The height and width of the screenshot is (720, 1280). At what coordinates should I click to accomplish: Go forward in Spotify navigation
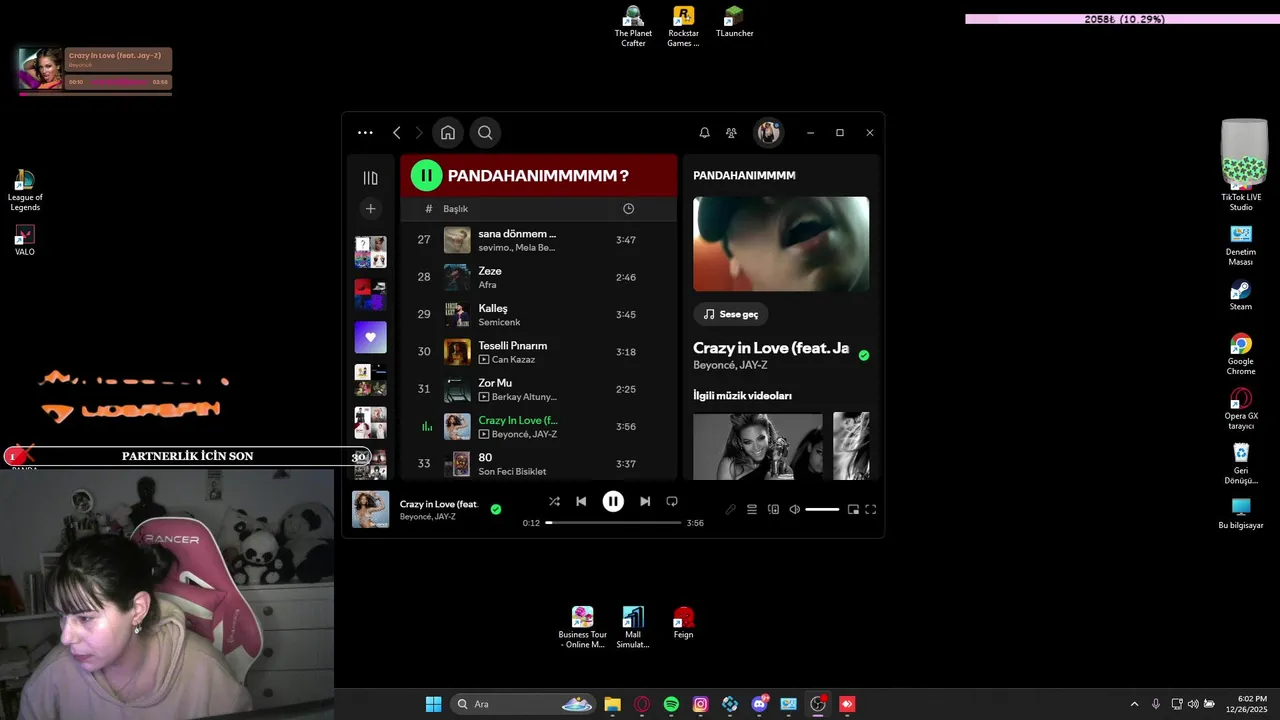pyautogui.click(x=419, y=133)
